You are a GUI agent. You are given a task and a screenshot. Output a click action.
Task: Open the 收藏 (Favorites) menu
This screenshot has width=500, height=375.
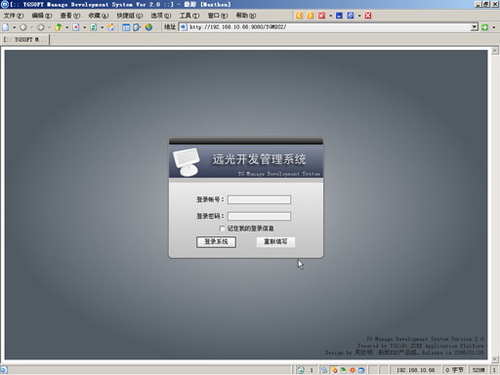click(98, 16)
